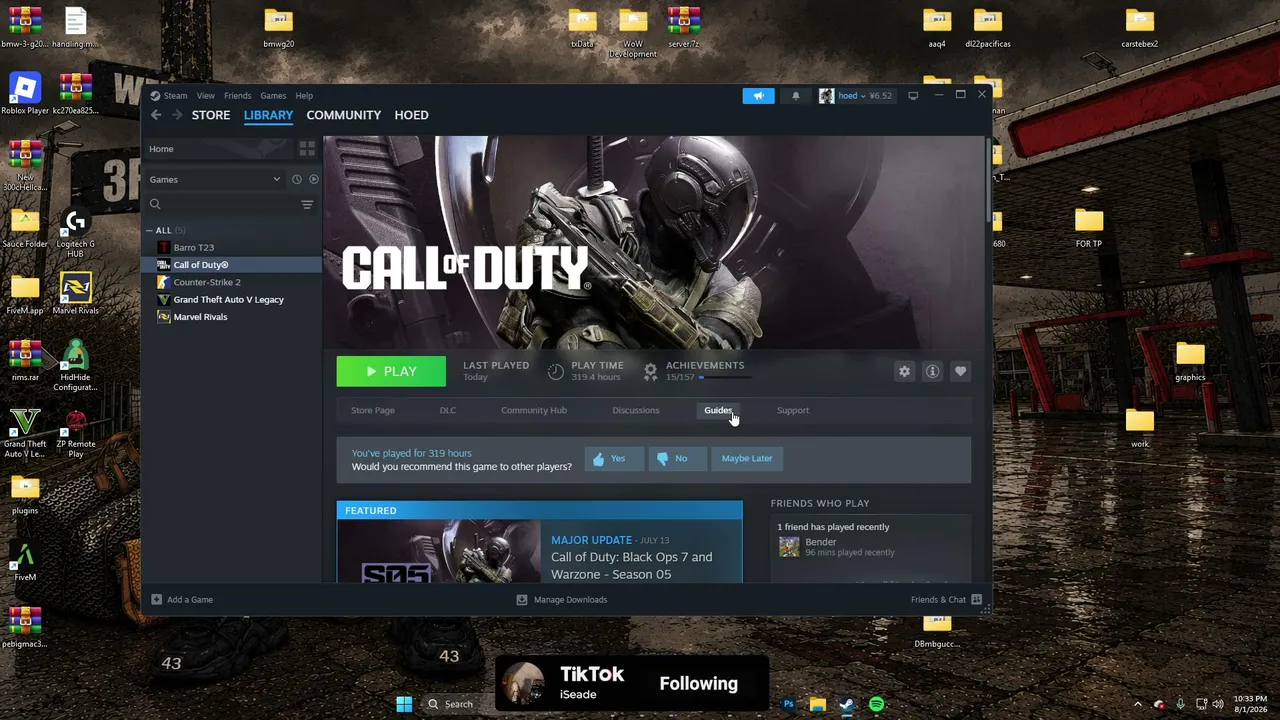Image resolution: width=1280 pixels, height=720 pixels.
Task: Open friend Bender's entry
Action: click(836, 547)
